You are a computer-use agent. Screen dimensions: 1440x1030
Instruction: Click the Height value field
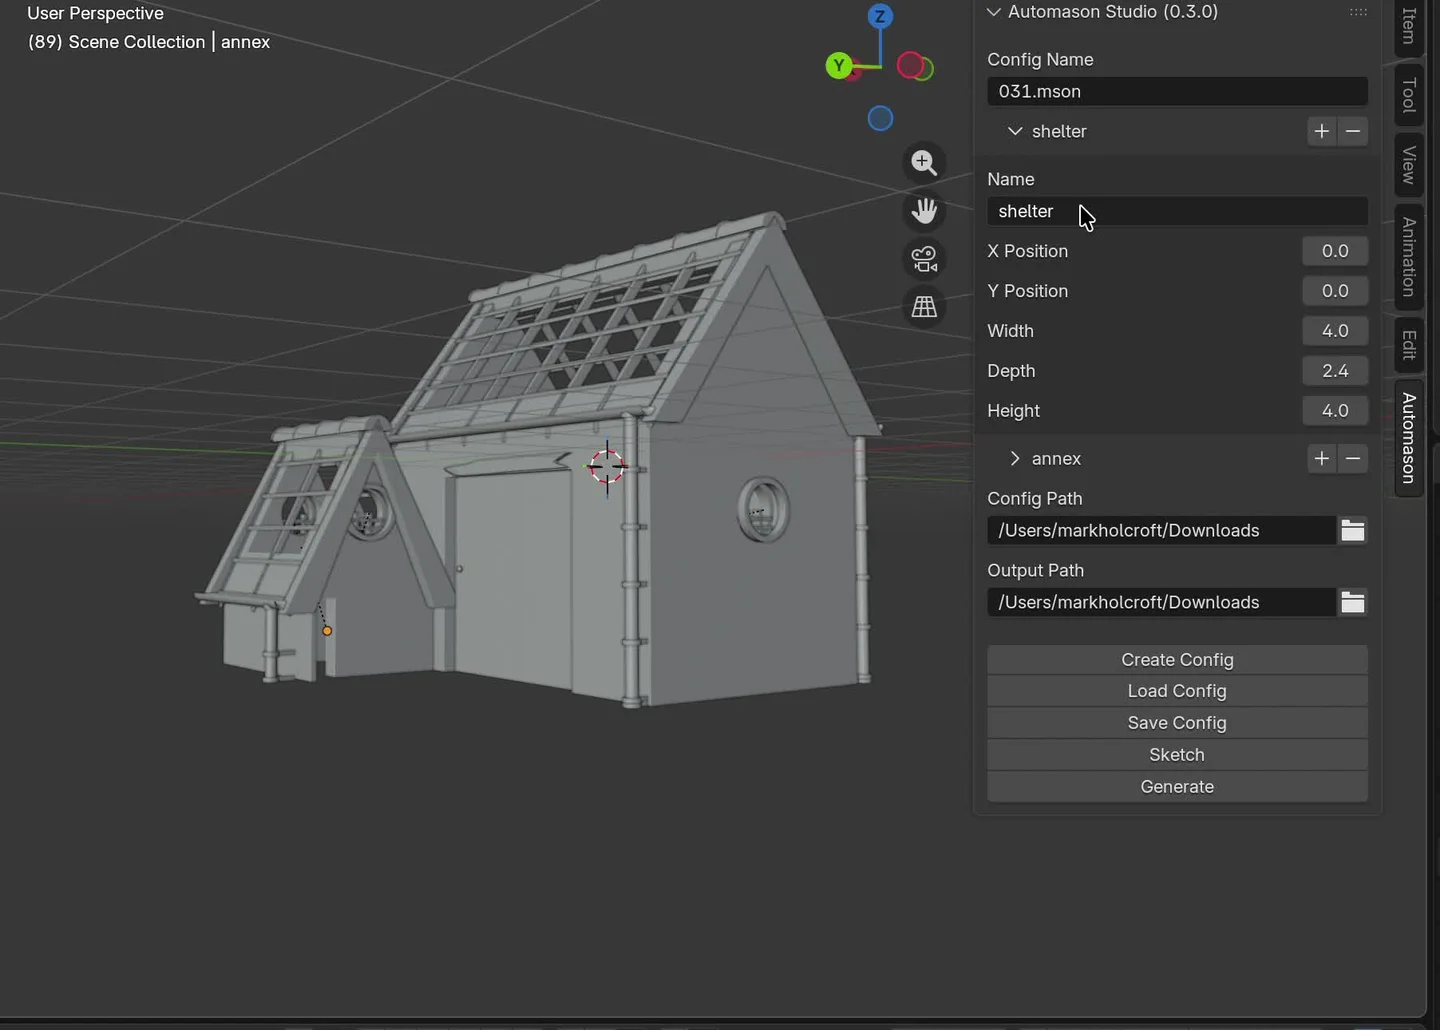1335,411
